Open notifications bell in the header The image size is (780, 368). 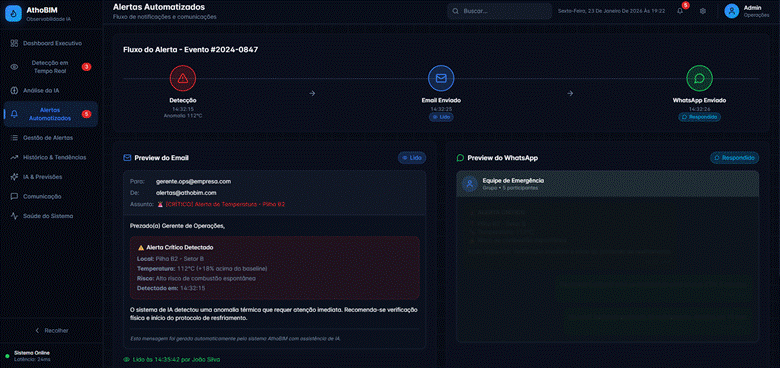(680, 11)
